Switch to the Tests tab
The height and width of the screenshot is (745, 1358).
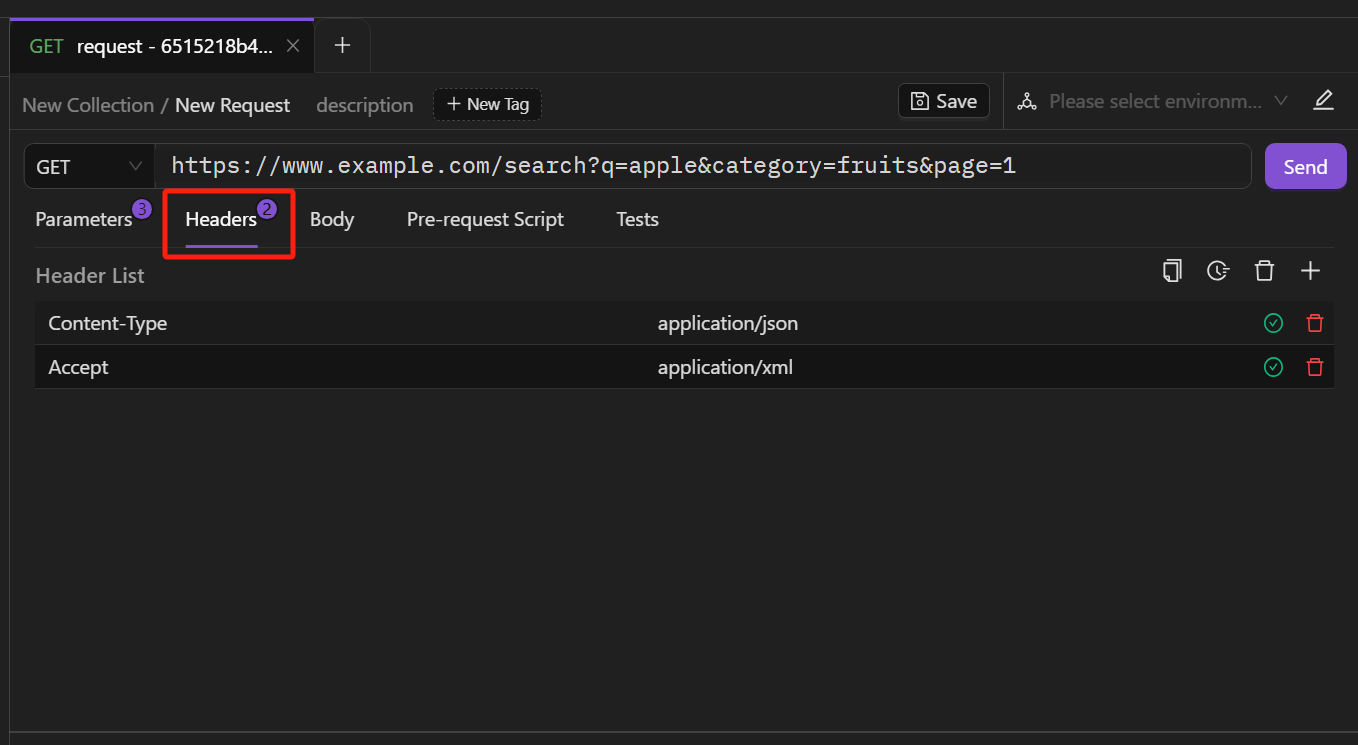coord(637,219)
